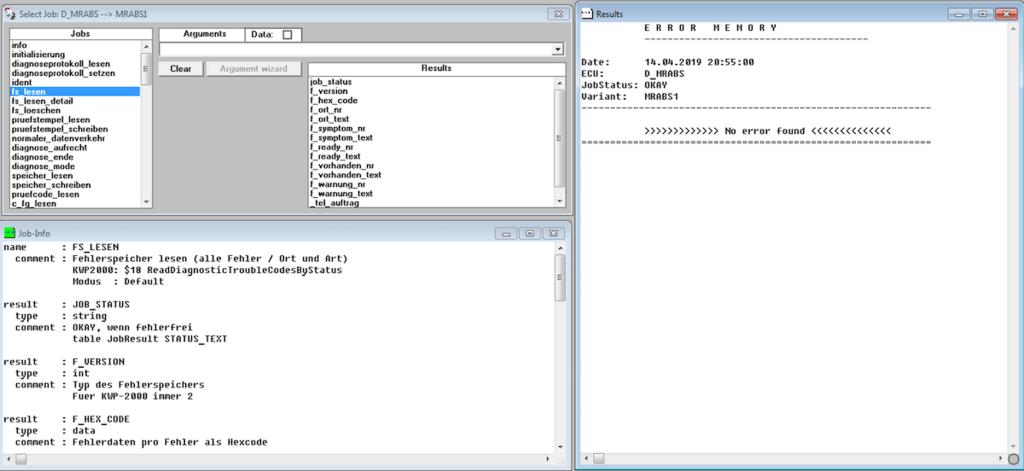Click the Select Job window title icon
Screen dimensions: 1024x471
point(10,14)
